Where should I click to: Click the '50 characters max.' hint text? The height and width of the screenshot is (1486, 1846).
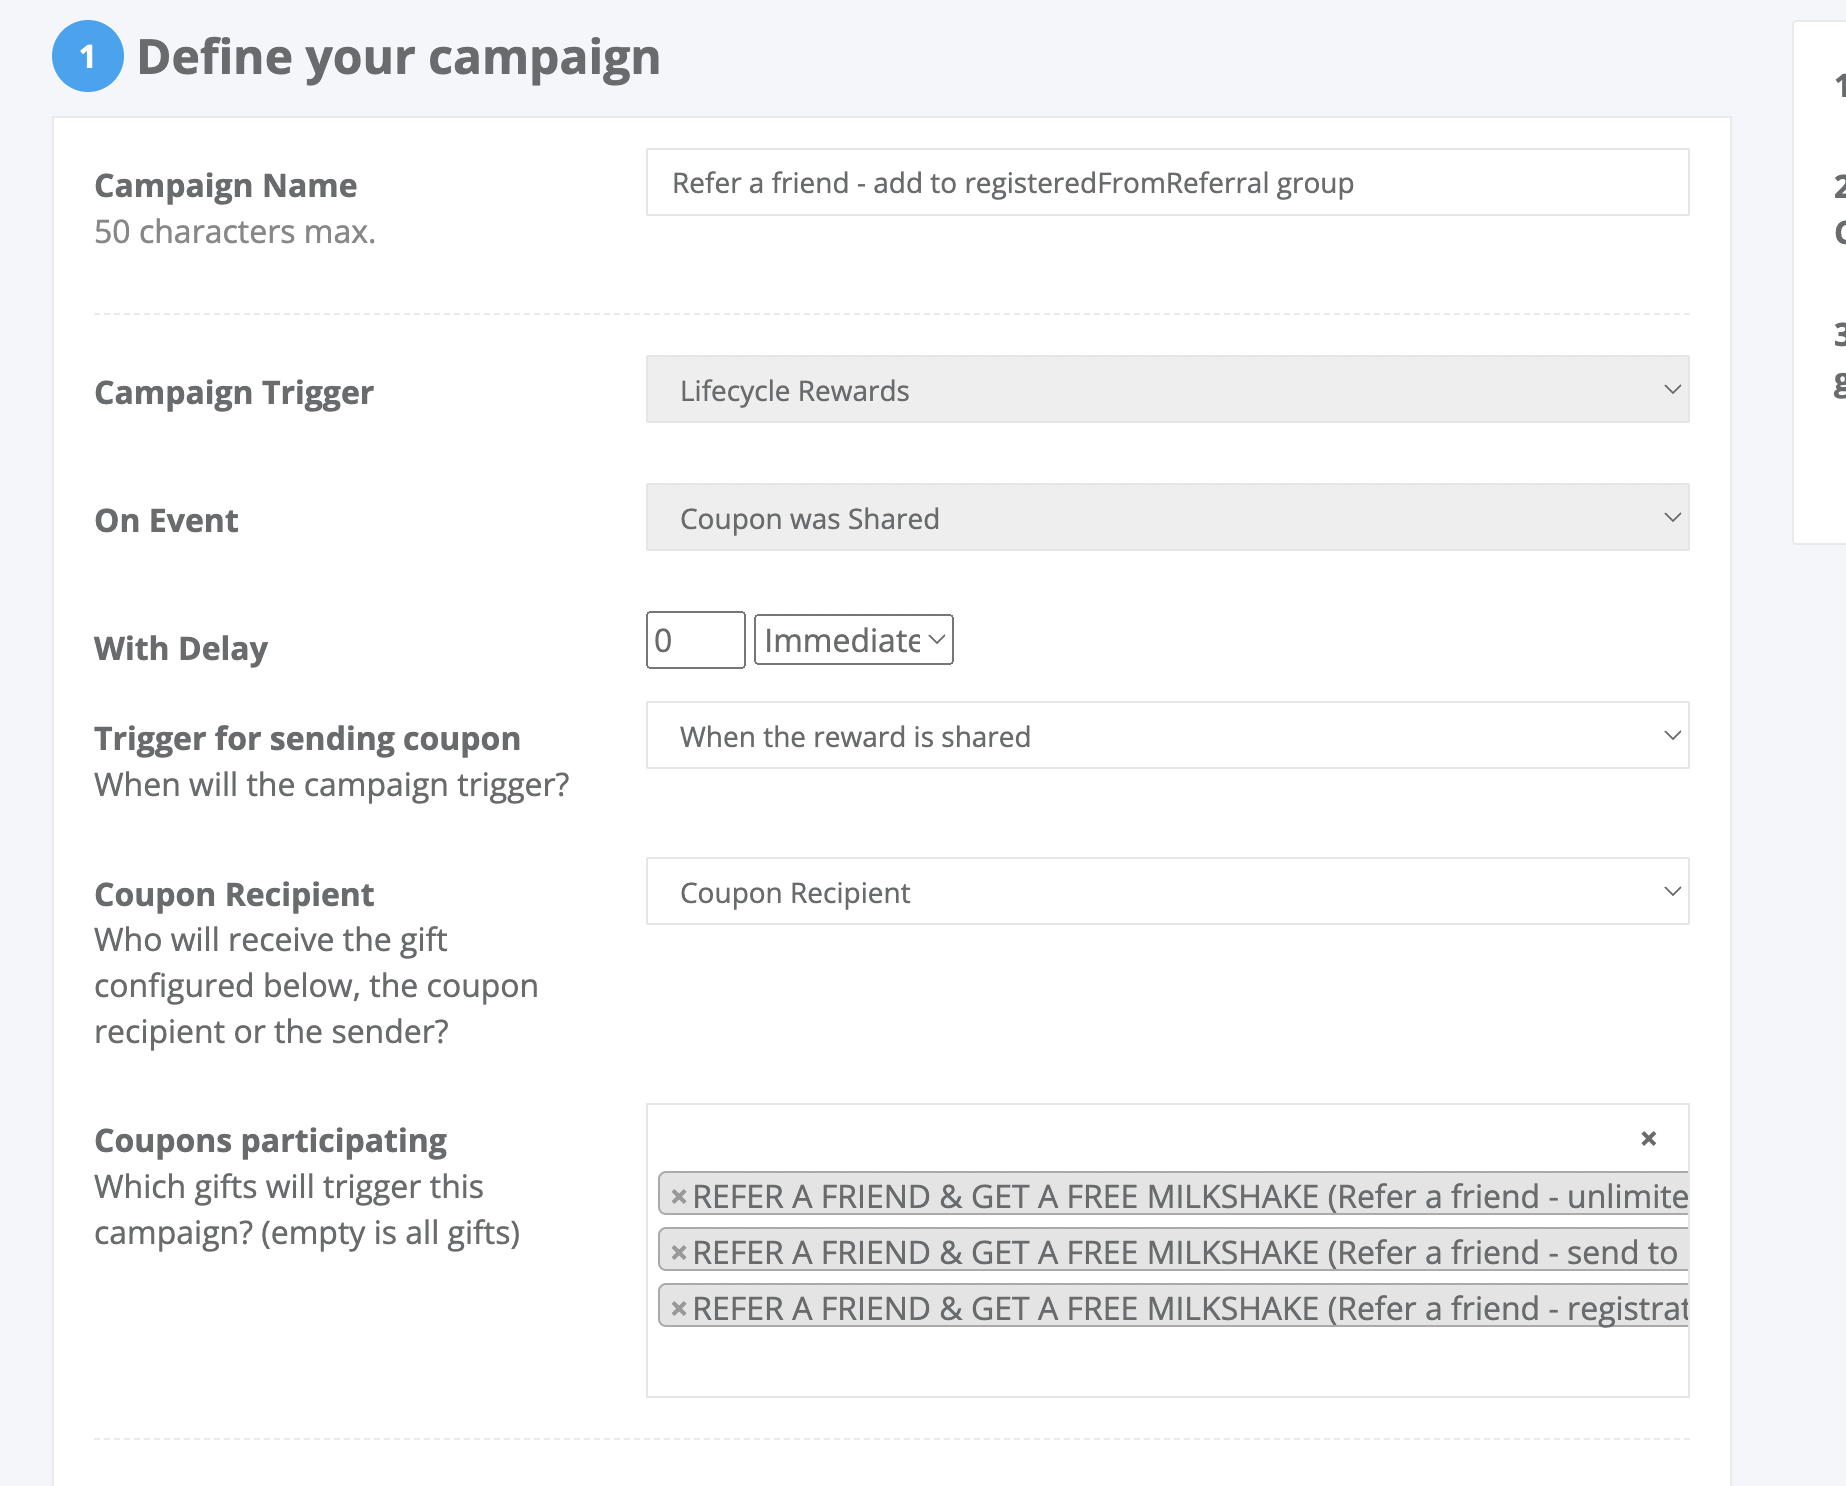click(x=235, y=232)
